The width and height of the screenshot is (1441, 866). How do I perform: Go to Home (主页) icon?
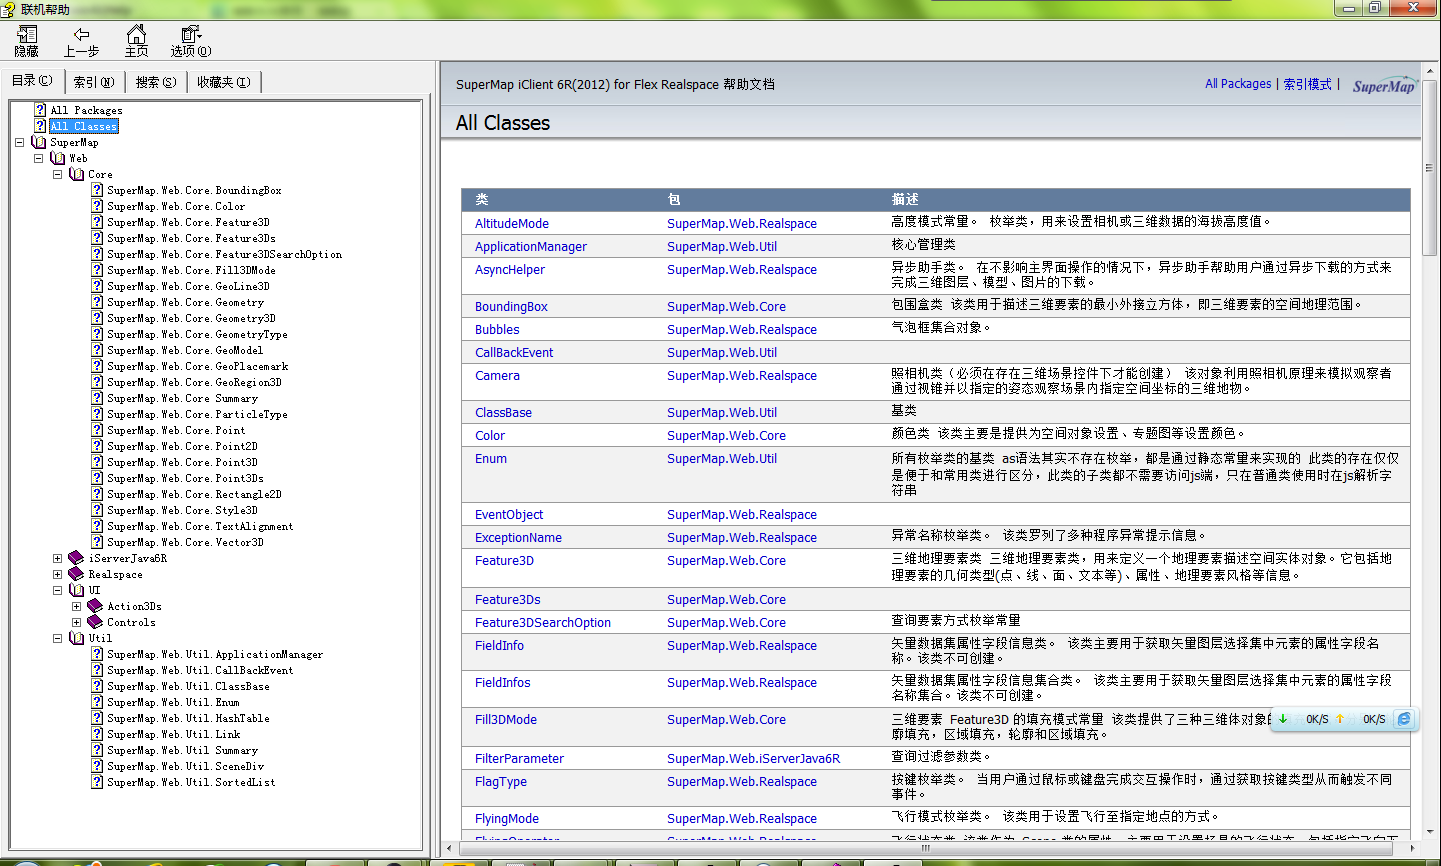tap(136, 35)
